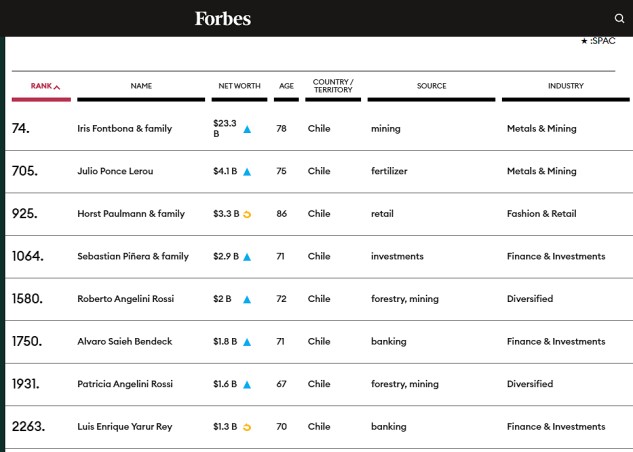Image resolution: width=633 pixels, height=452 pixels.
Task: Select the Country / Territory header
Action: click(333, 86)
